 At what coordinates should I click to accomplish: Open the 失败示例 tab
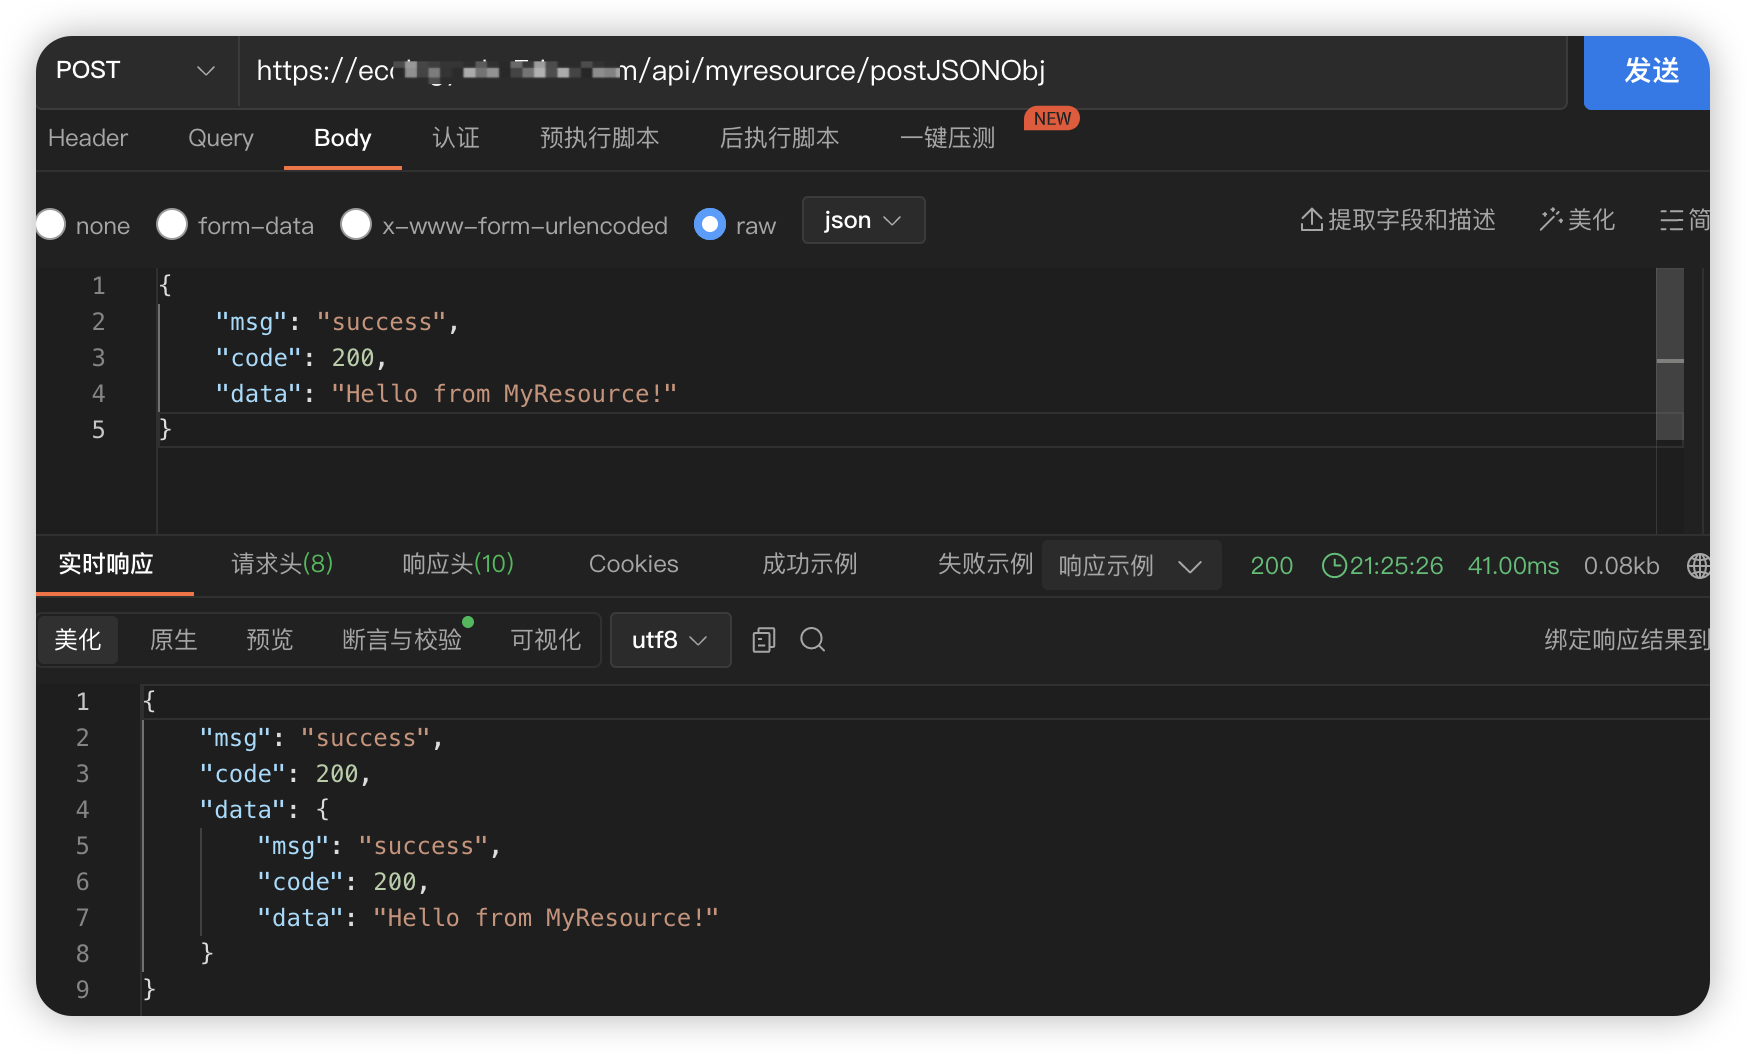pos(985,564)
